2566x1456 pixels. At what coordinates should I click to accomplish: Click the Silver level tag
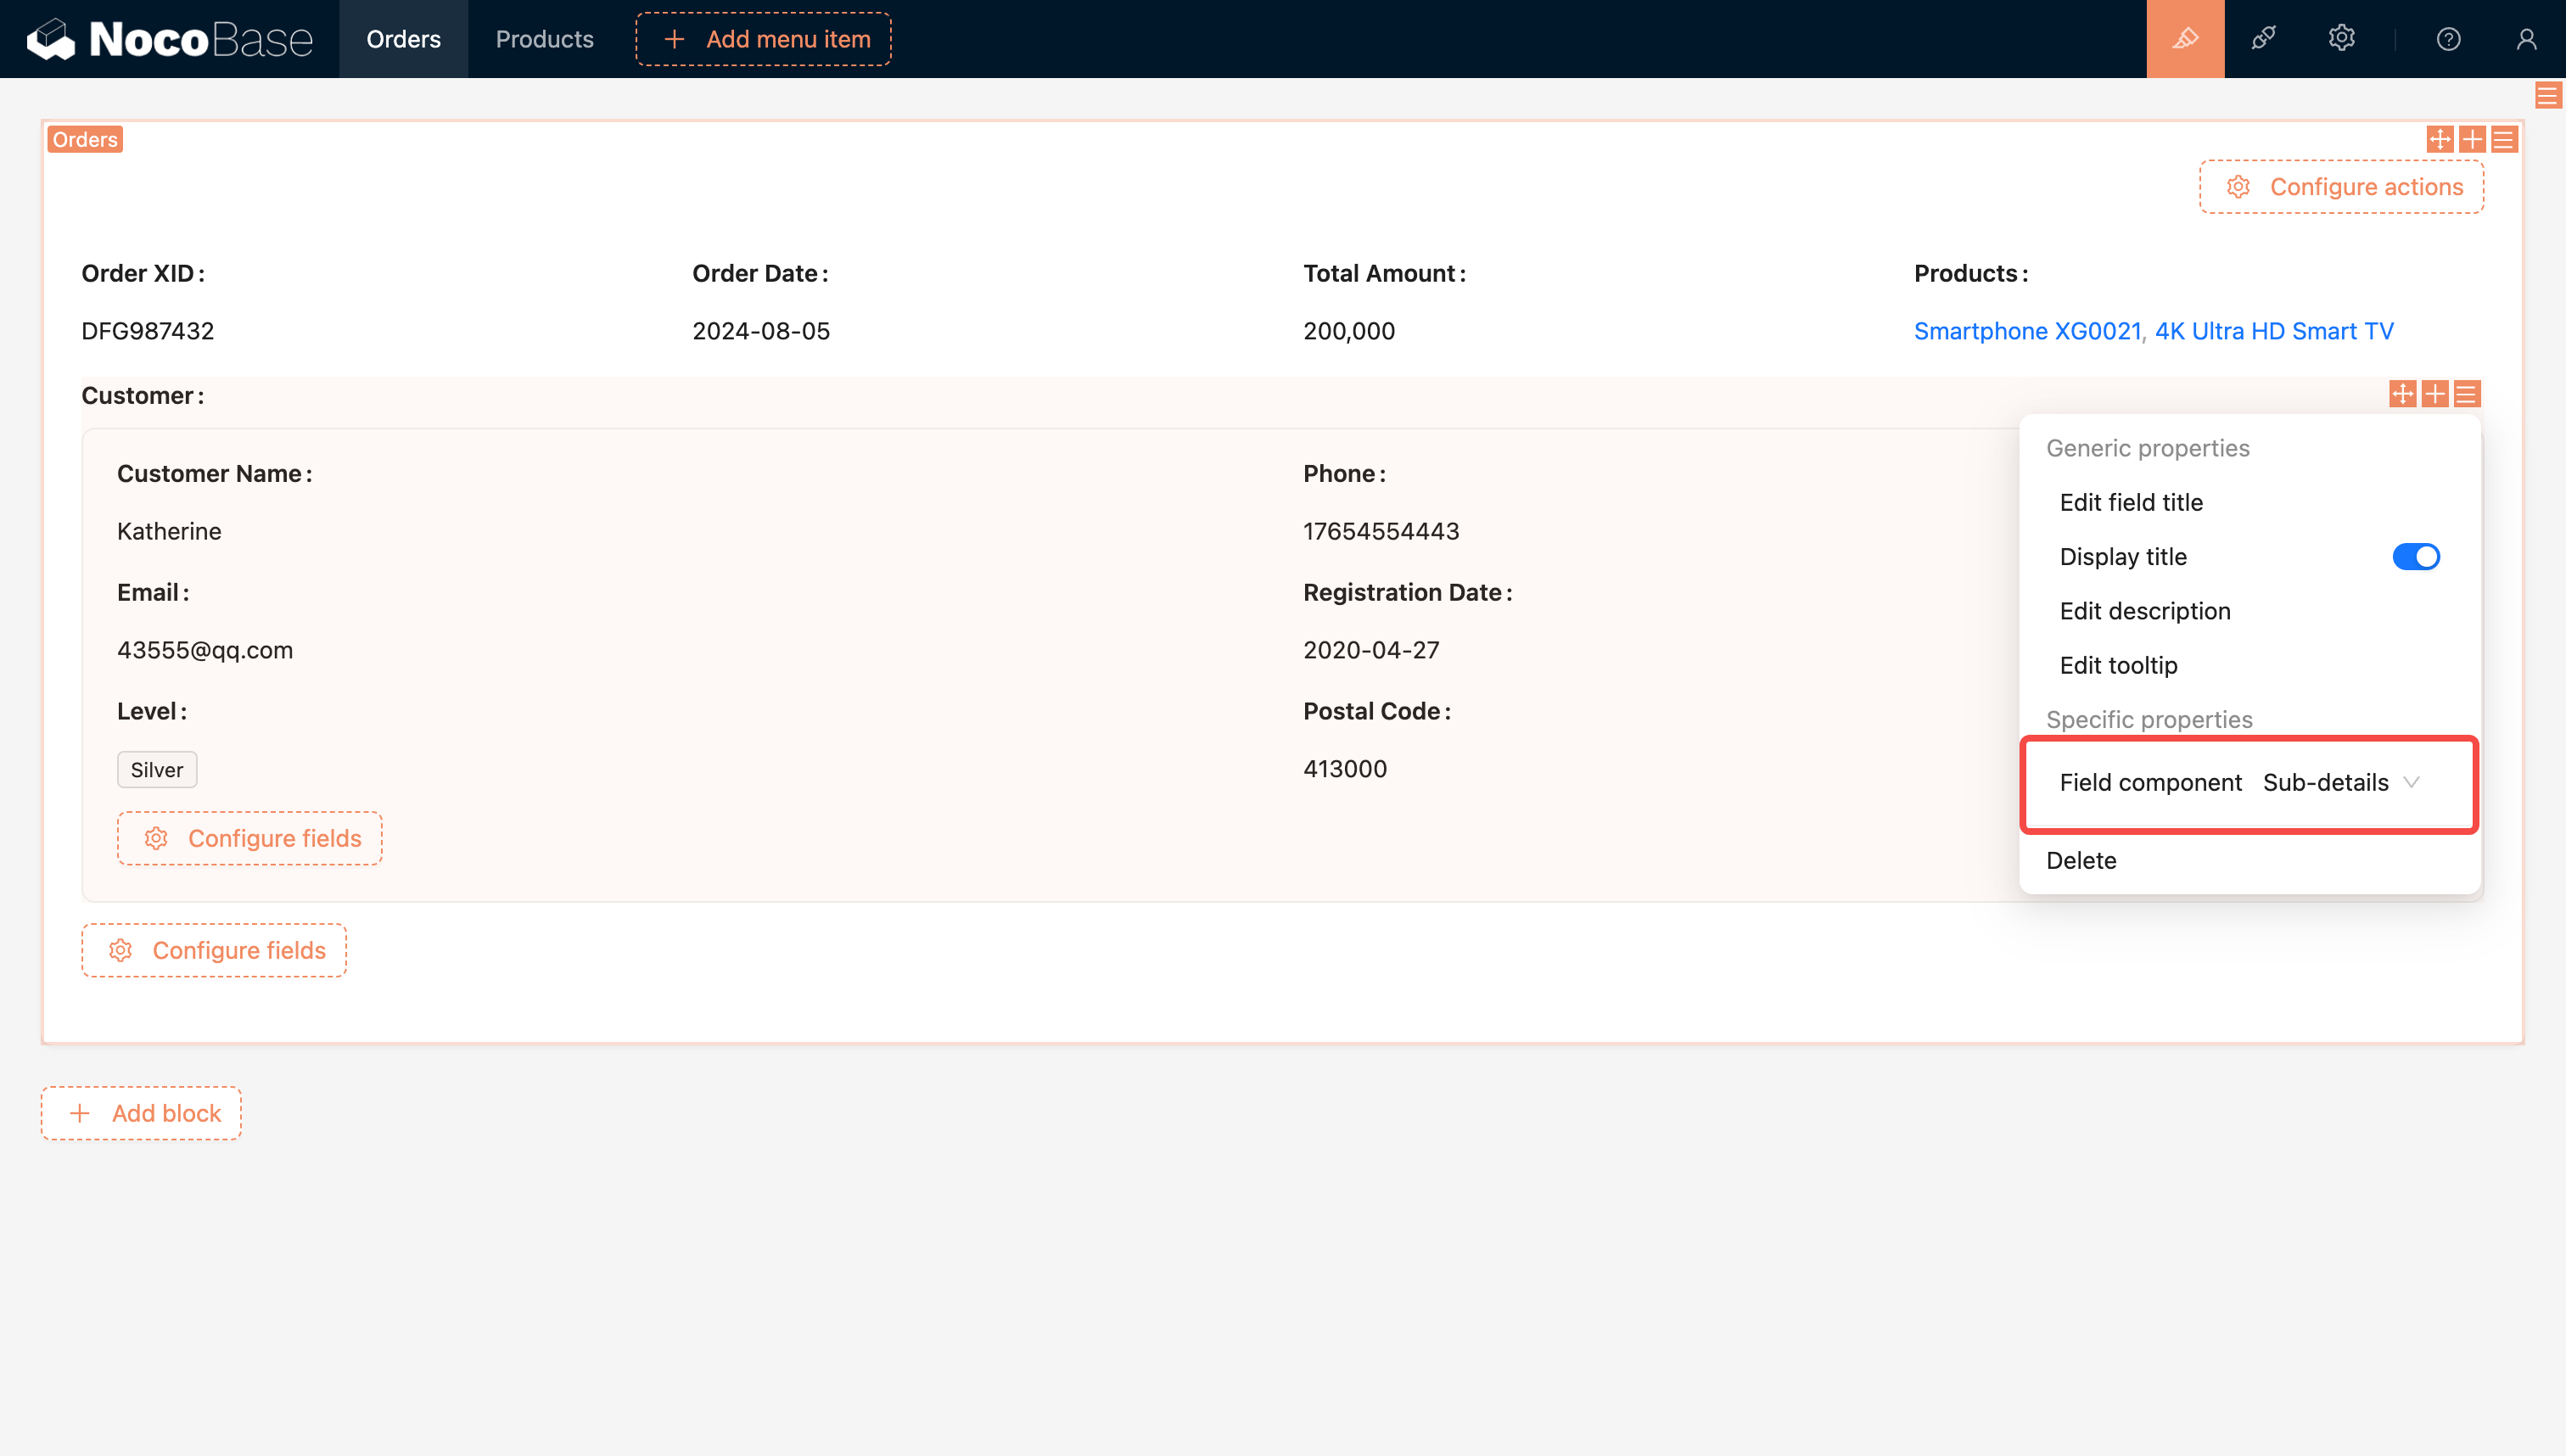point(157,770)
